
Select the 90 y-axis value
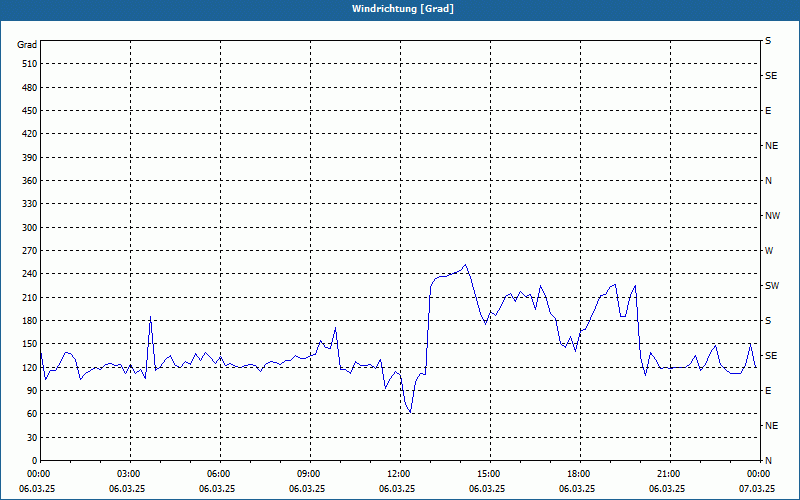tap(32, 391)
